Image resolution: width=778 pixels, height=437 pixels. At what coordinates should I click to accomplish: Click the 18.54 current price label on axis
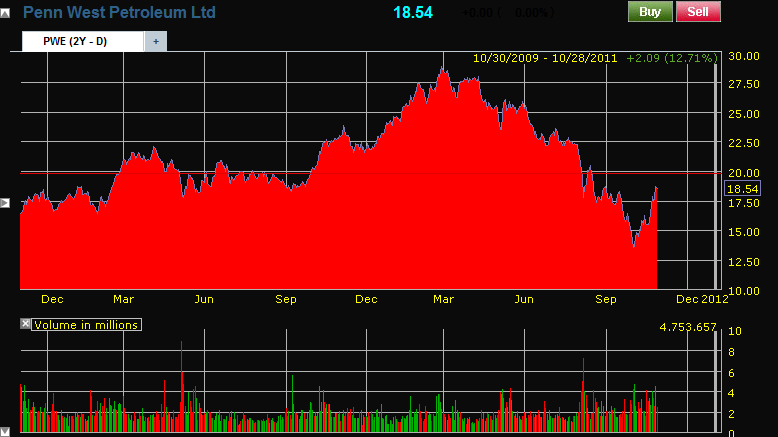[x=742, y=189]
